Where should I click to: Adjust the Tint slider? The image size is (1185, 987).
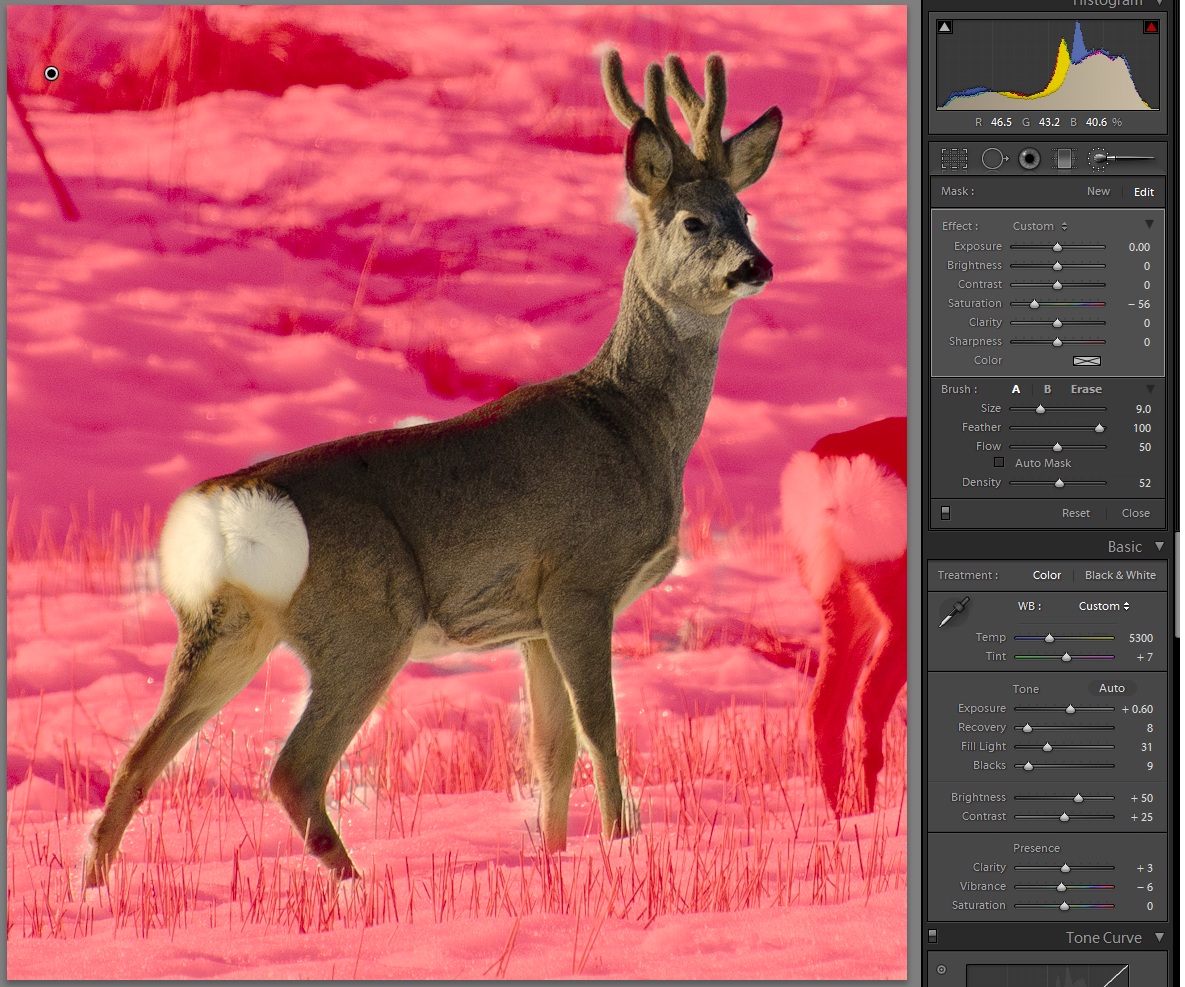pyautogui.click(x=1066, y=657)
